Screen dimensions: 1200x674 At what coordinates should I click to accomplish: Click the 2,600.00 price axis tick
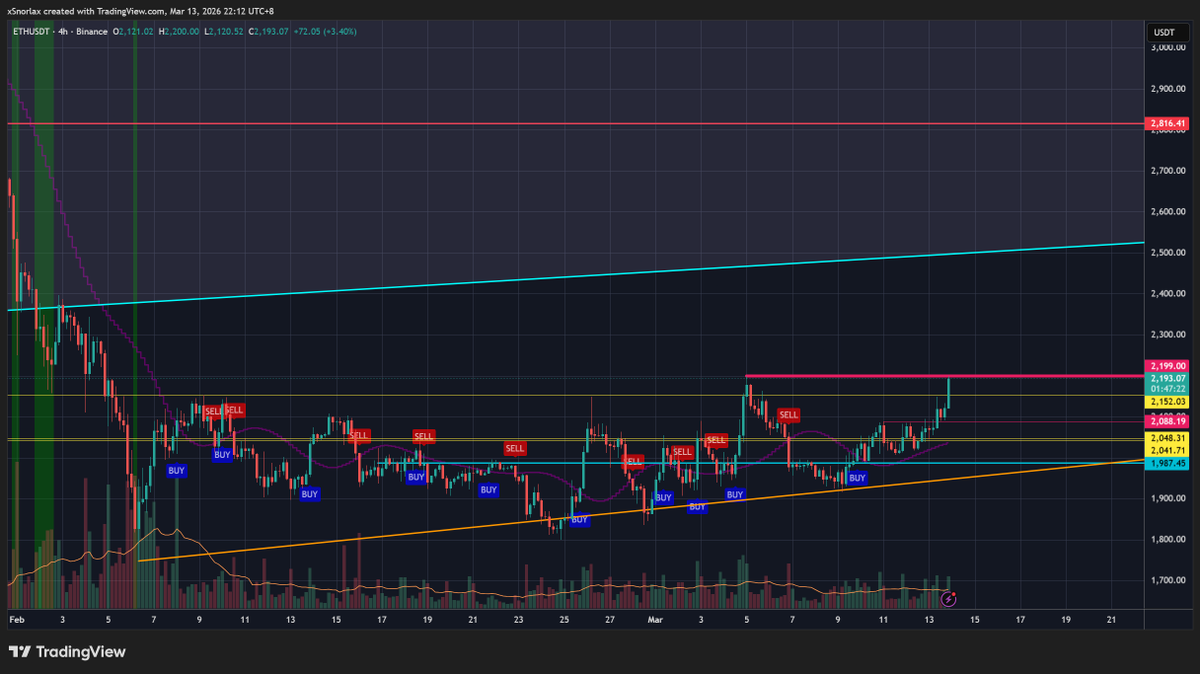pos(1167,212)
